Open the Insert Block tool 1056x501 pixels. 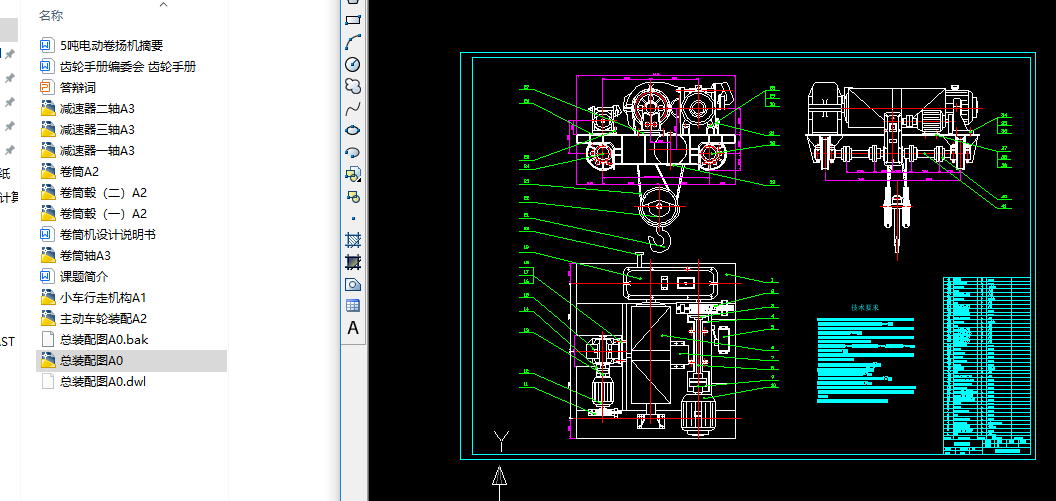pyautogui.click(x=353, y=174)
